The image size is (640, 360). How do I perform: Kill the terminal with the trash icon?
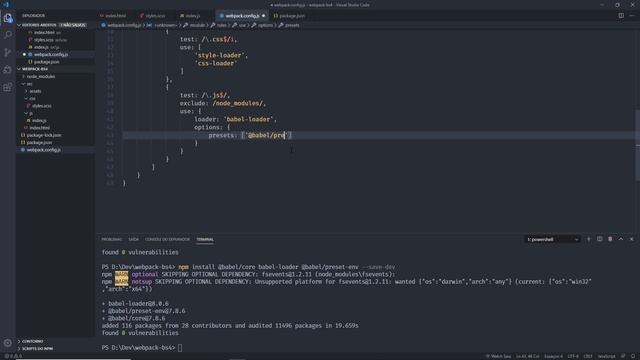point(610,239)
